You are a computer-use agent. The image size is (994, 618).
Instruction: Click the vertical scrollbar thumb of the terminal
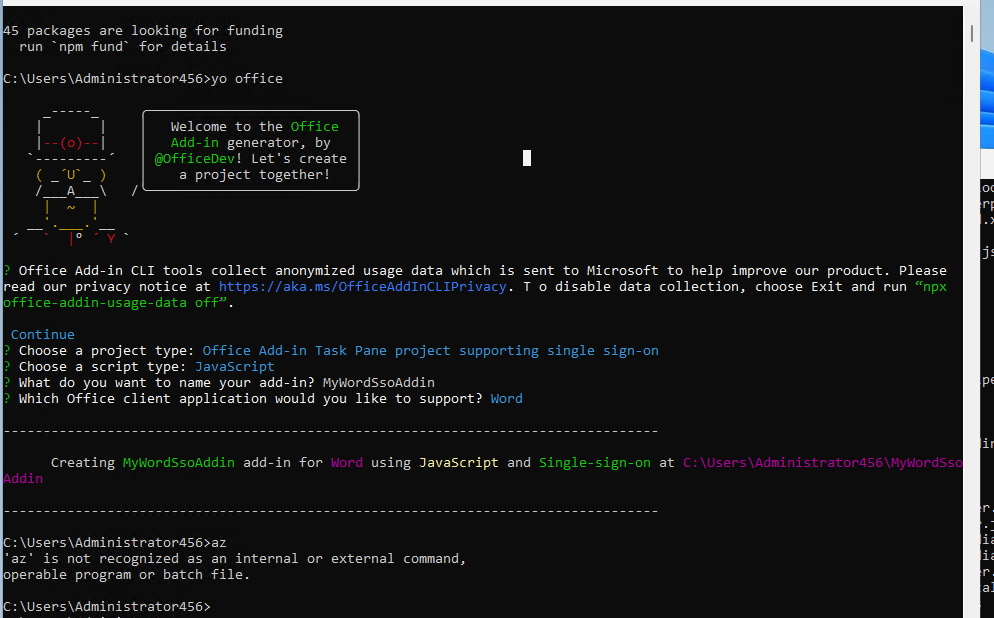click(971, 33)
